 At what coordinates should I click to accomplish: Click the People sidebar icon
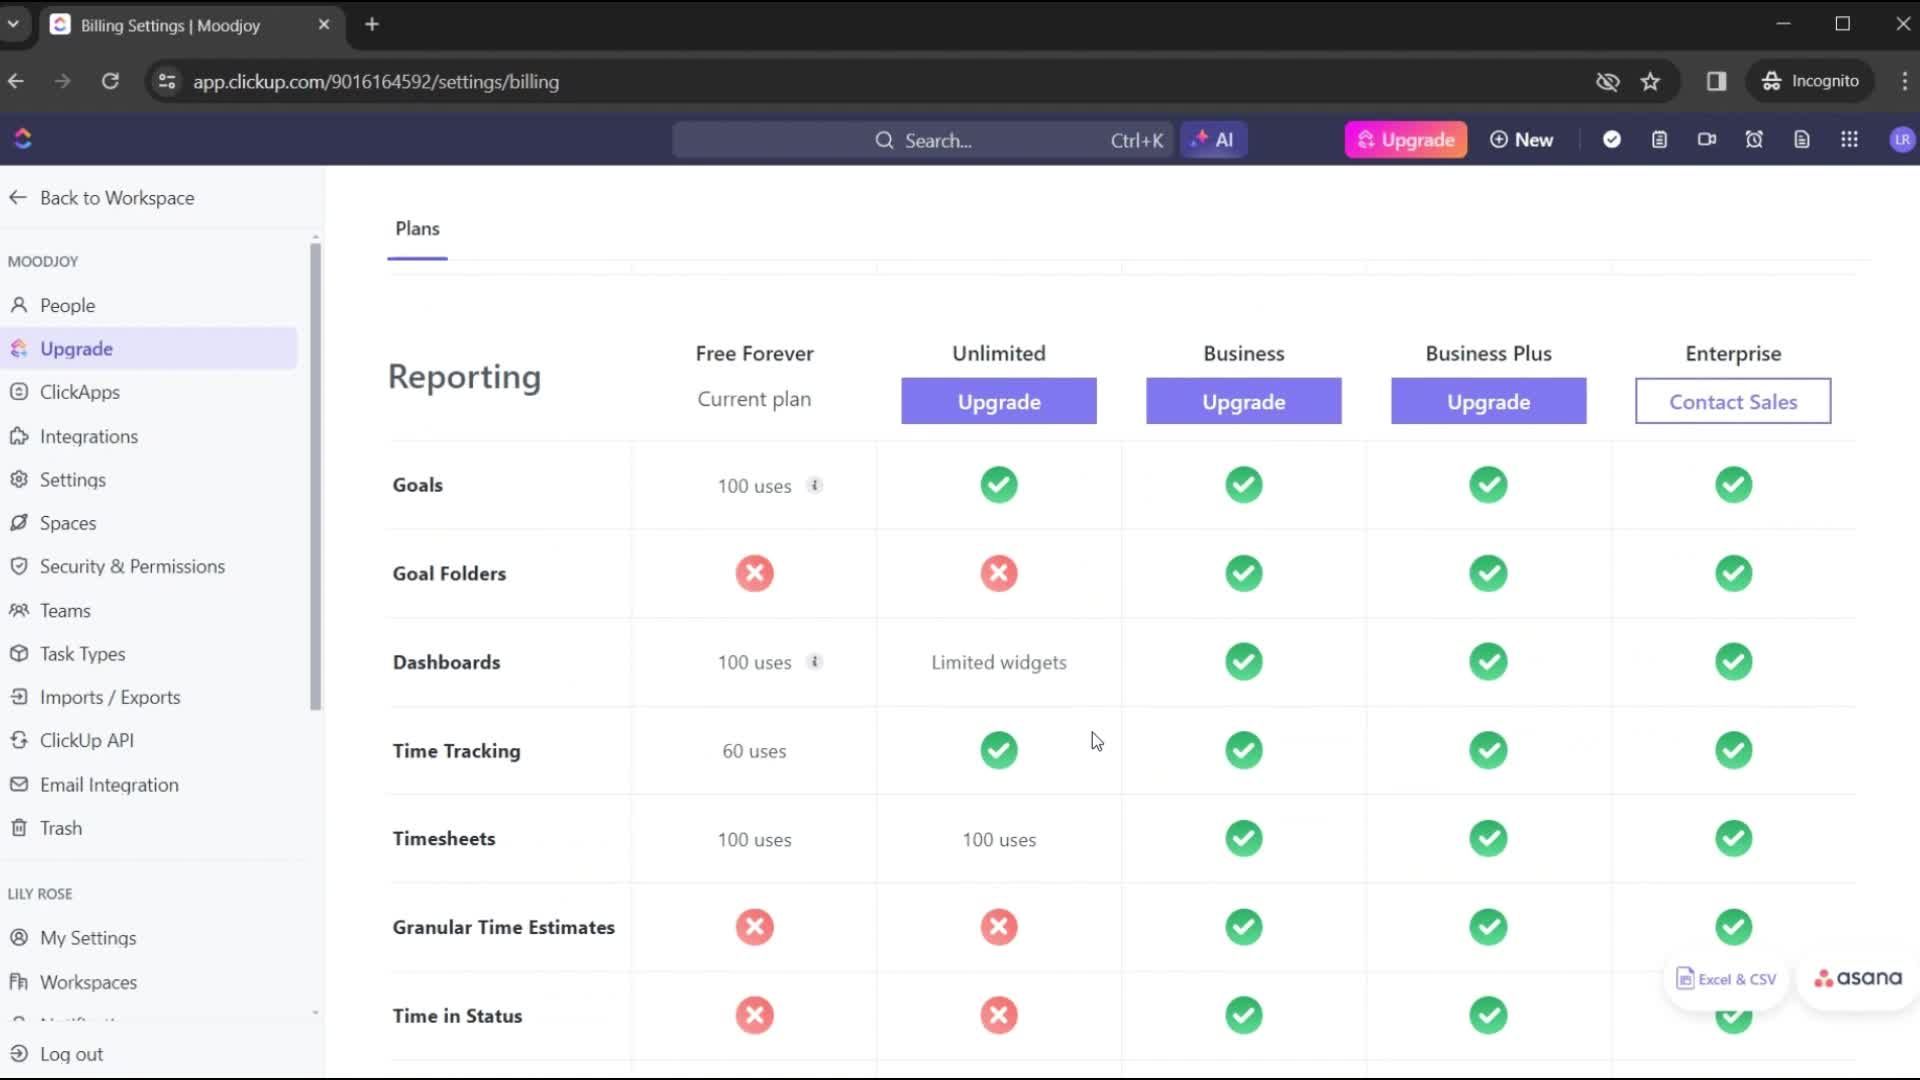(19, 305)
